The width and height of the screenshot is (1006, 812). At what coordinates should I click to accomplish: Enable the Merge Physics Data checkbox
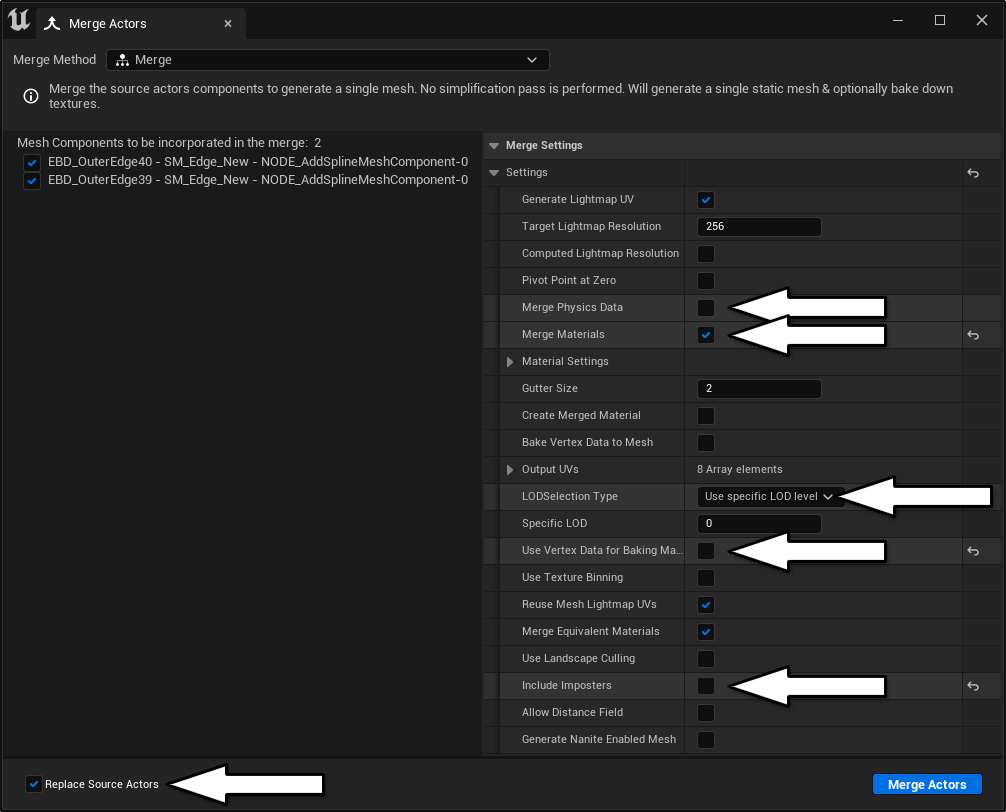pos(706,308)
